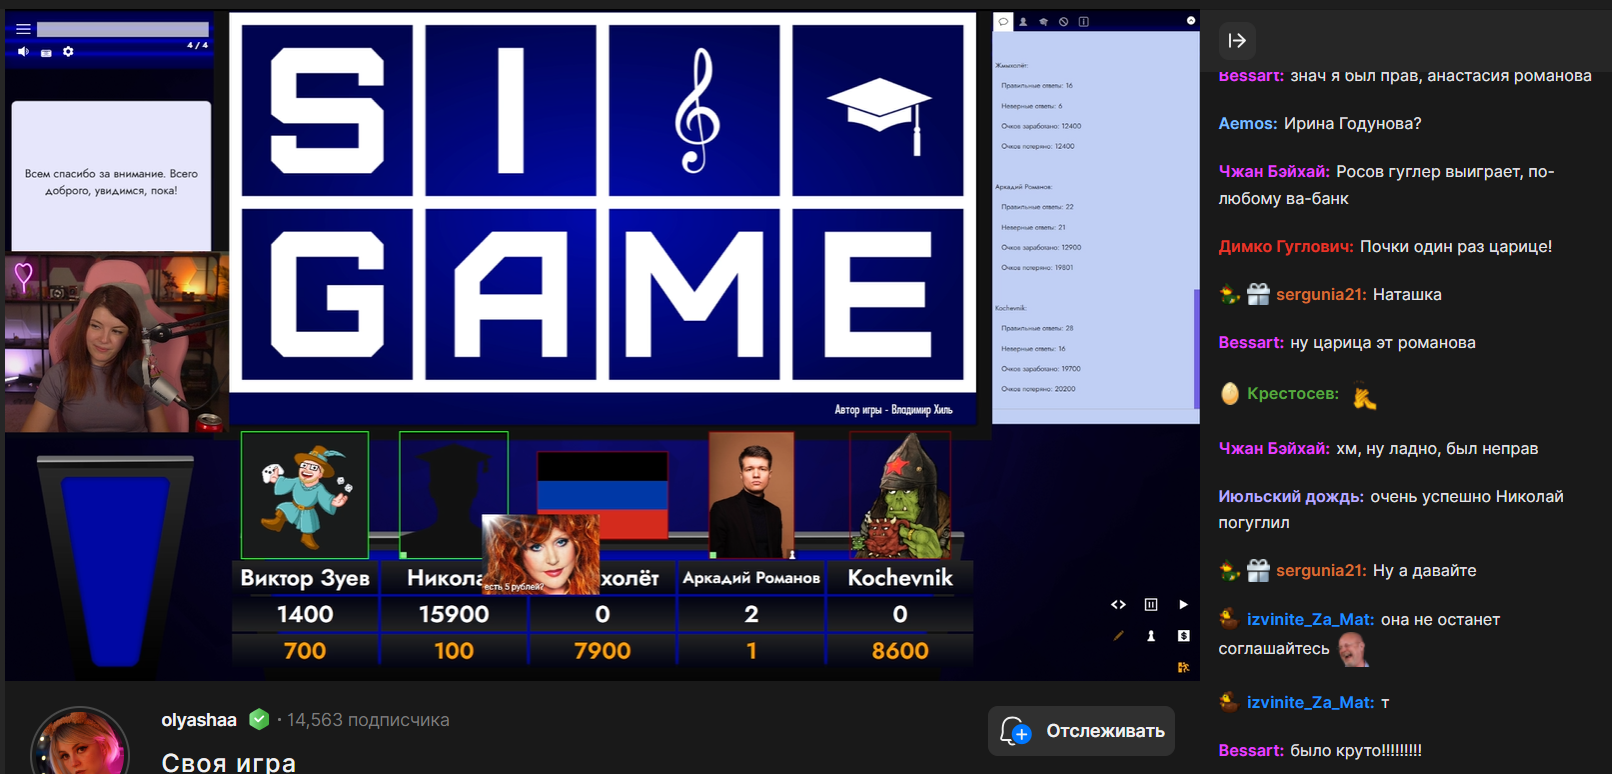Select Виктор Зуев's wizard avatar
This screenshot has height=774, width=1612.
pos(305,495)
